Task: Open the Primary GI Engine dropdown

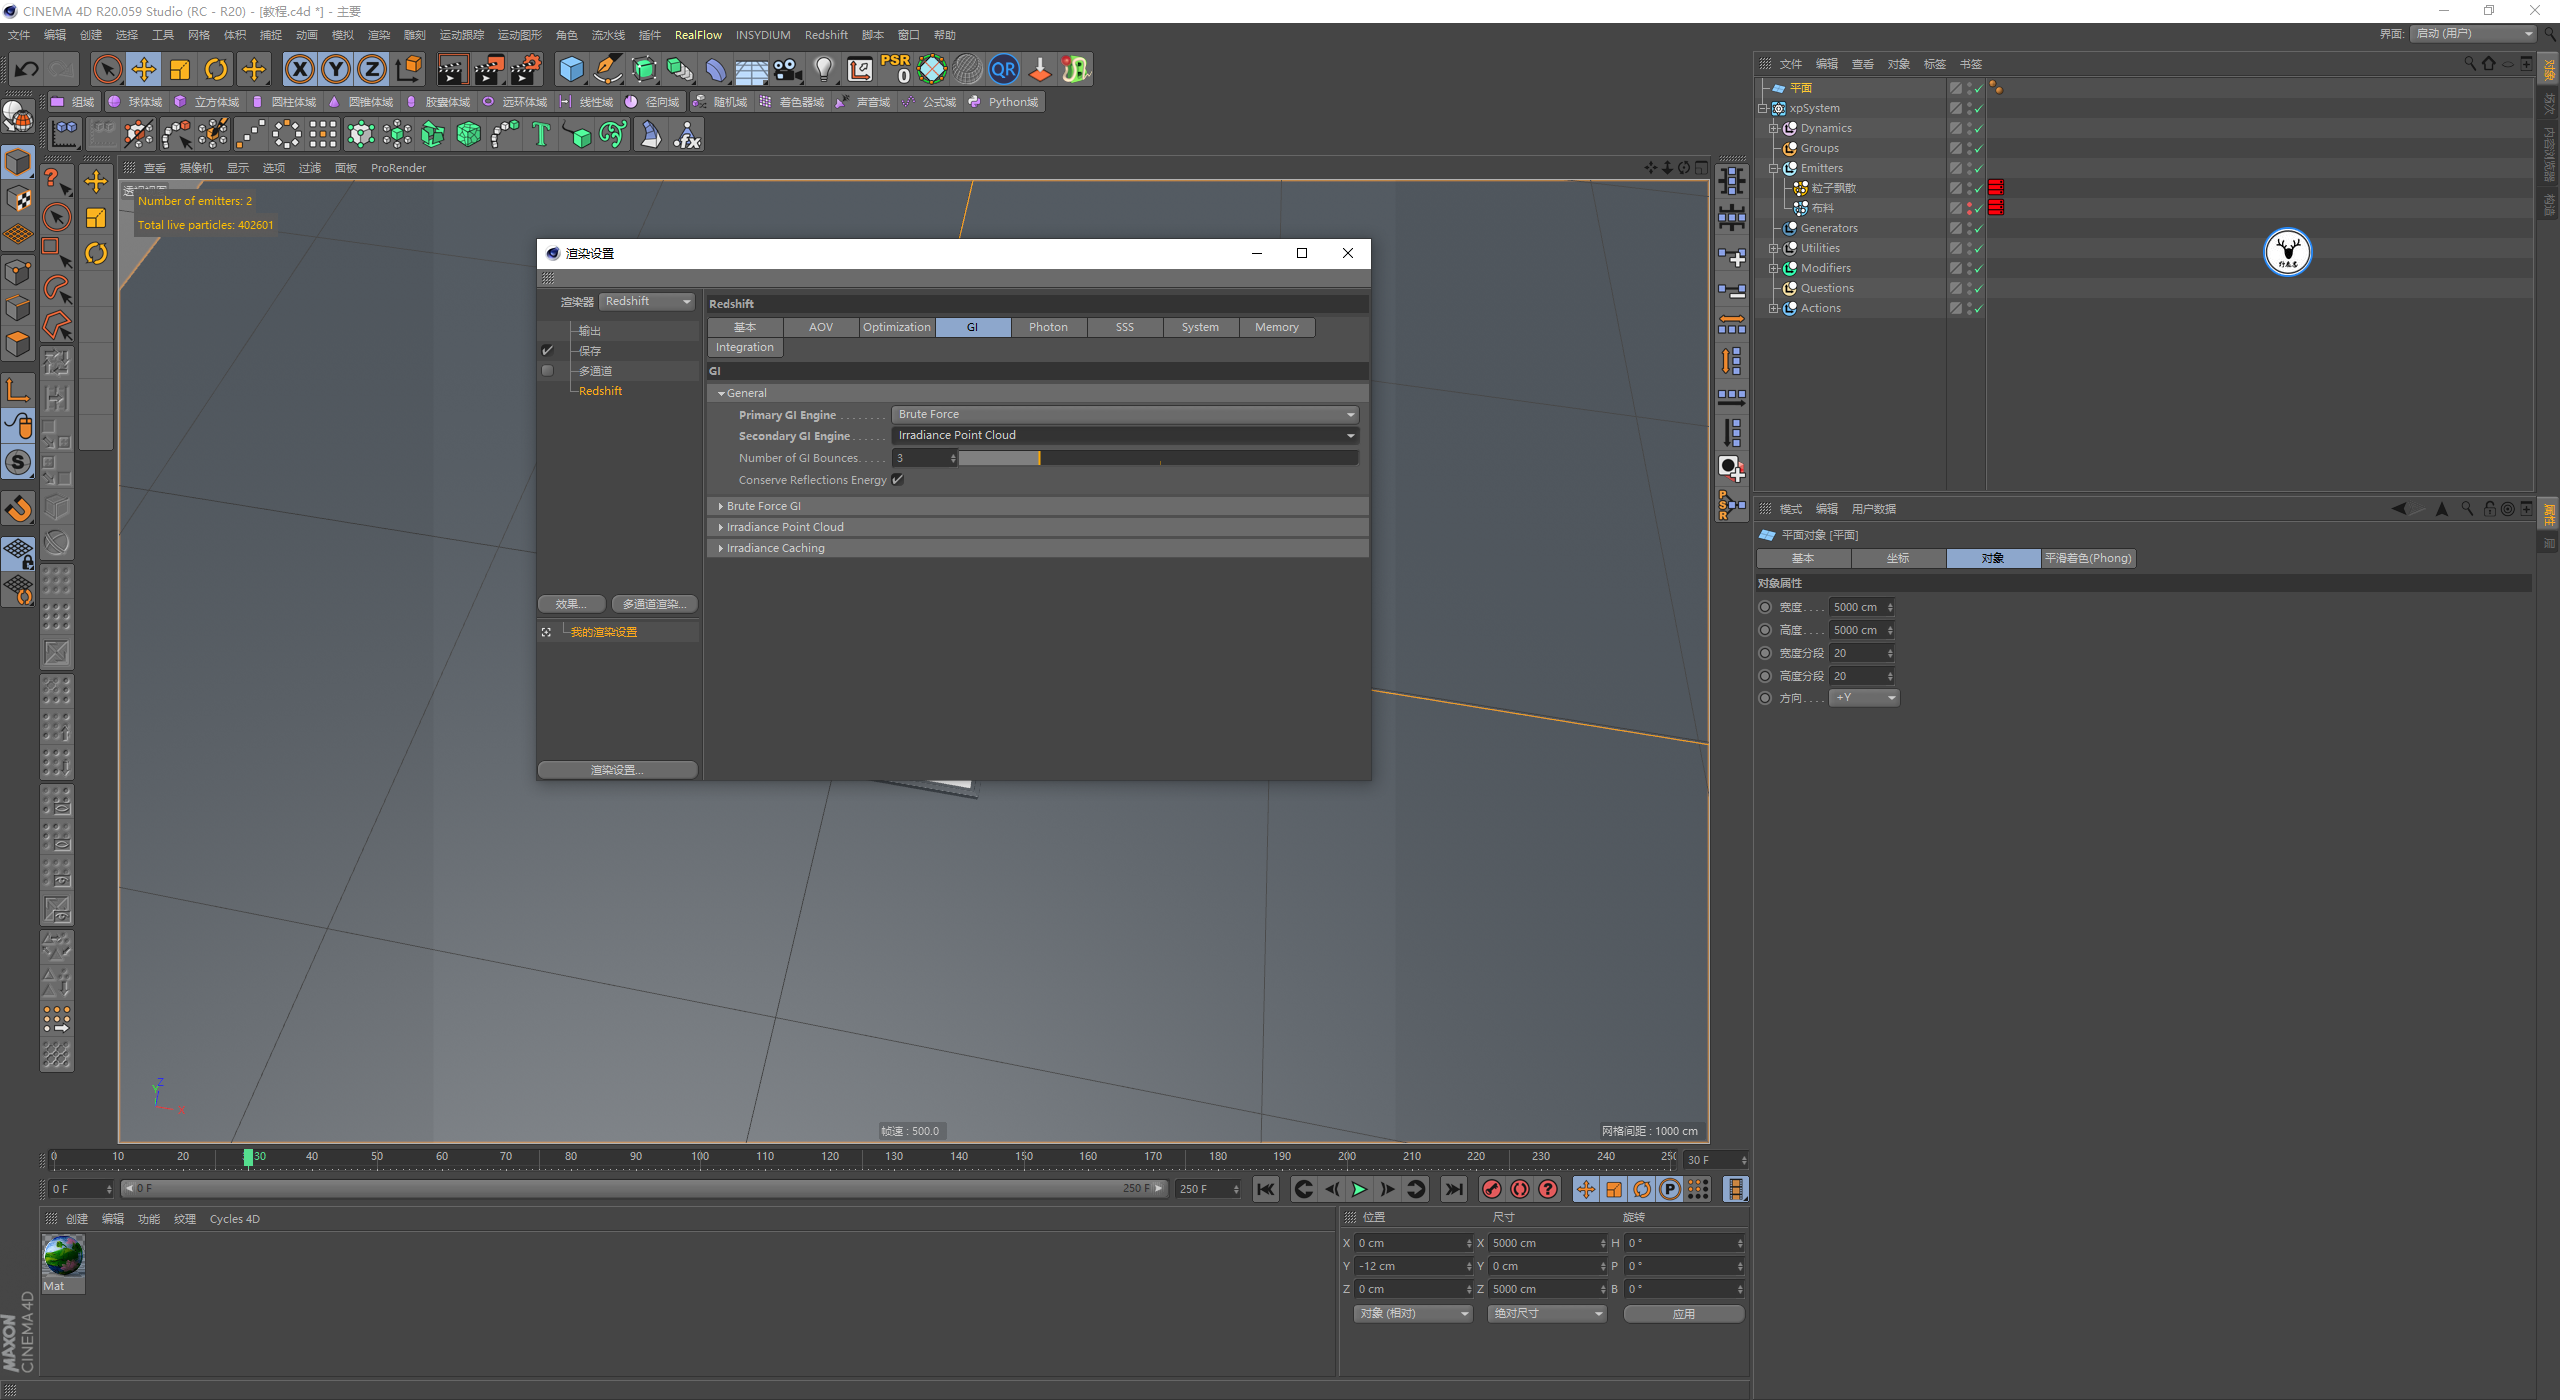Action: point(1125,414)
